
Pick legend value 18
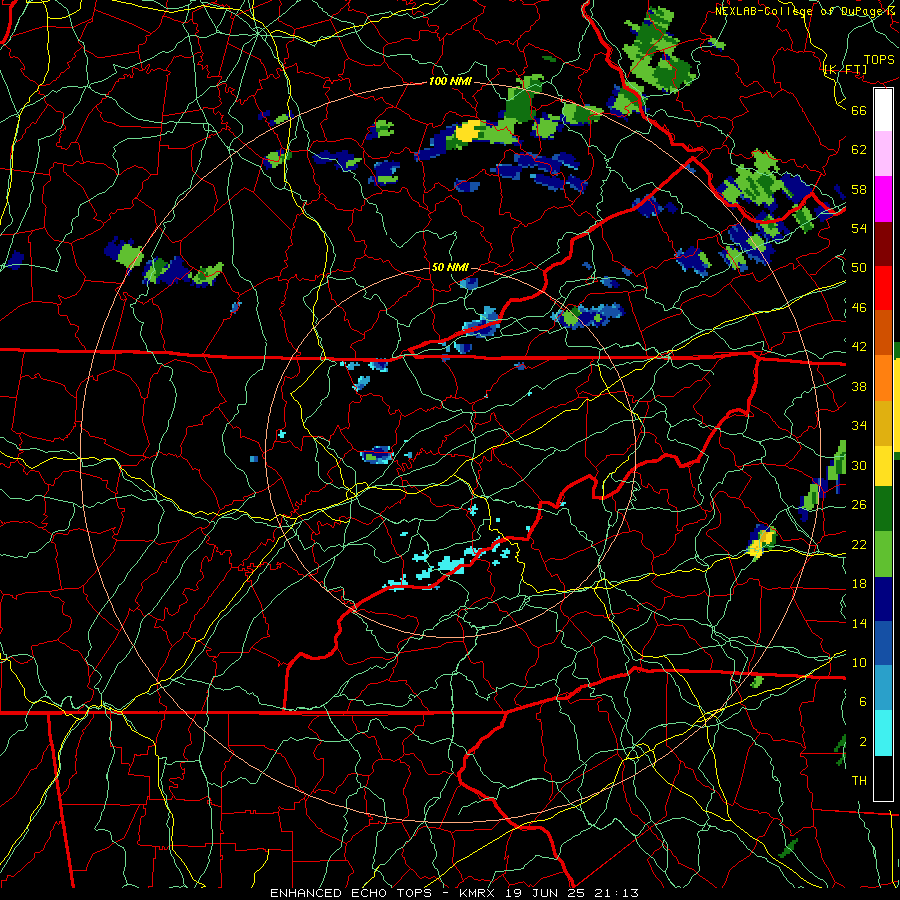pos(859,584)
